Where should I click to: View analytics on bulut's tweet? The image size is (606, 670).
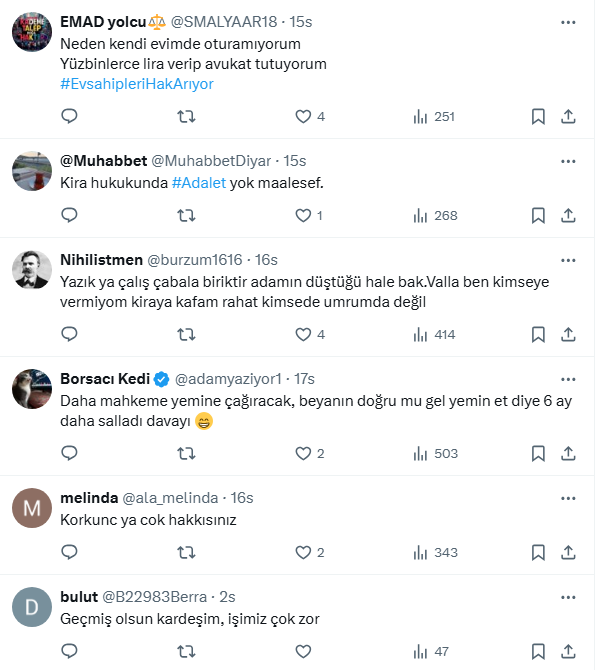point(432,651)
